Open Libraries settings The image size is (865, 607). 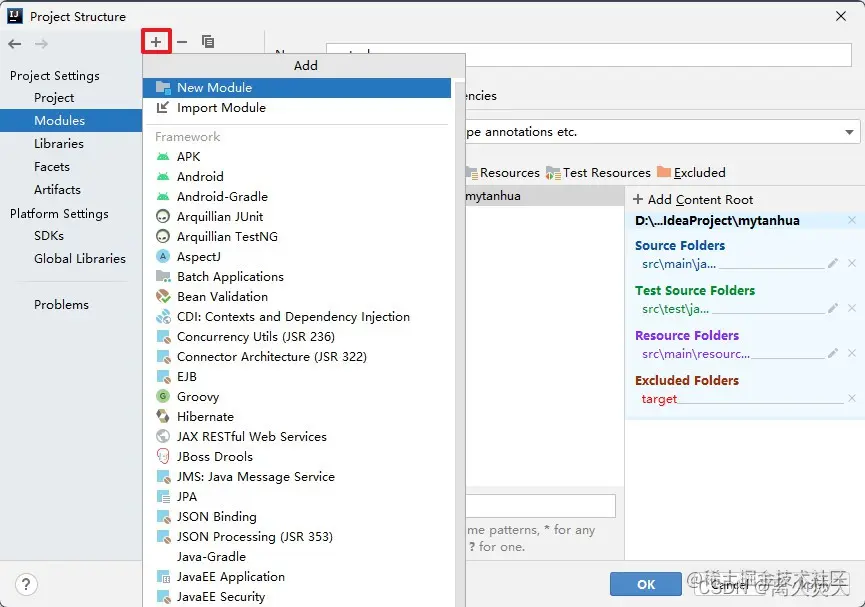pyautogui.click(x=59, y=143)
